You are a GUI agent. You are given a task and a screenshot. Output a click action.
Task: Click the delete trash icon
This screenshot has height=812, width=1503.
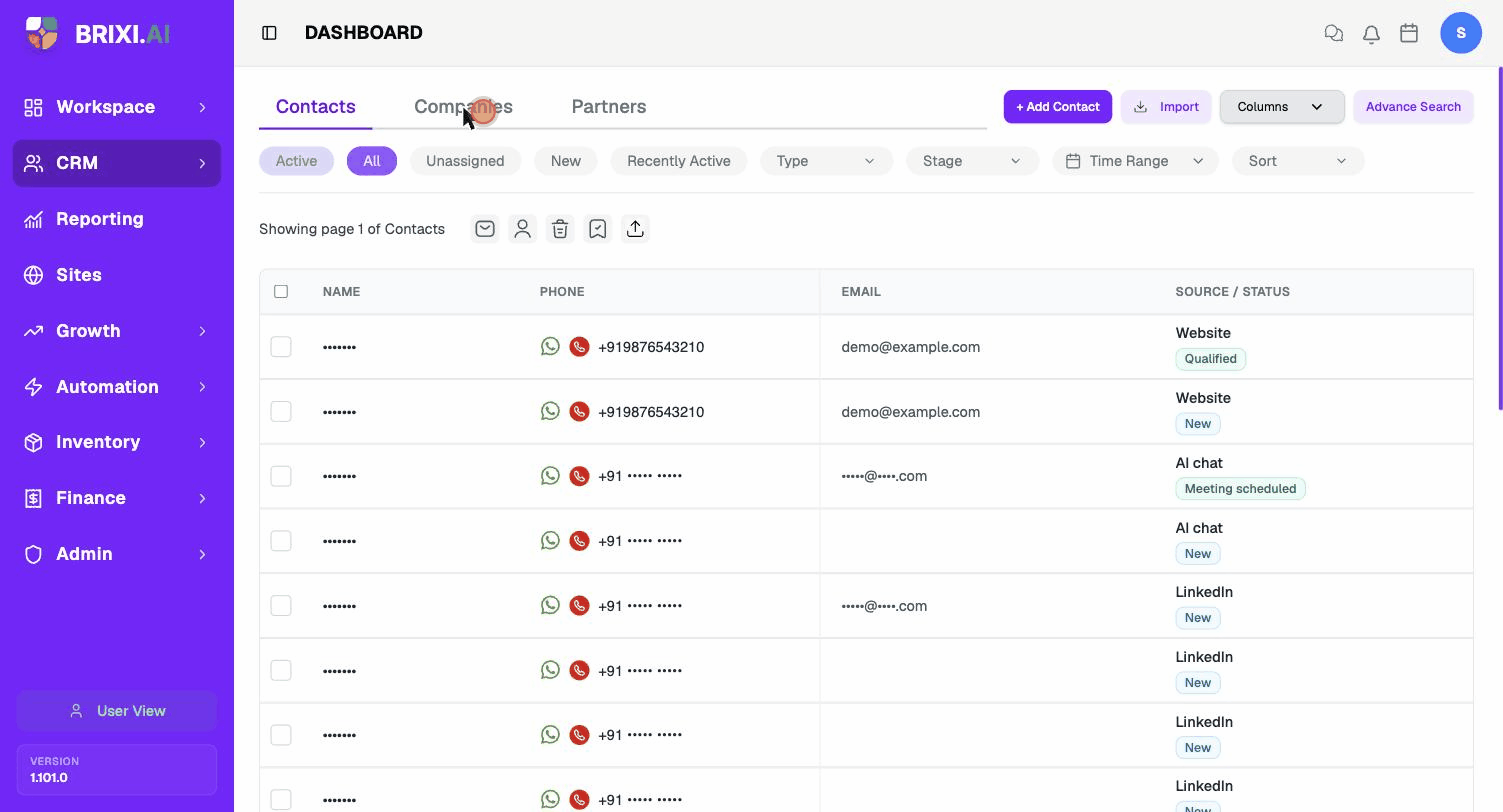560,229
